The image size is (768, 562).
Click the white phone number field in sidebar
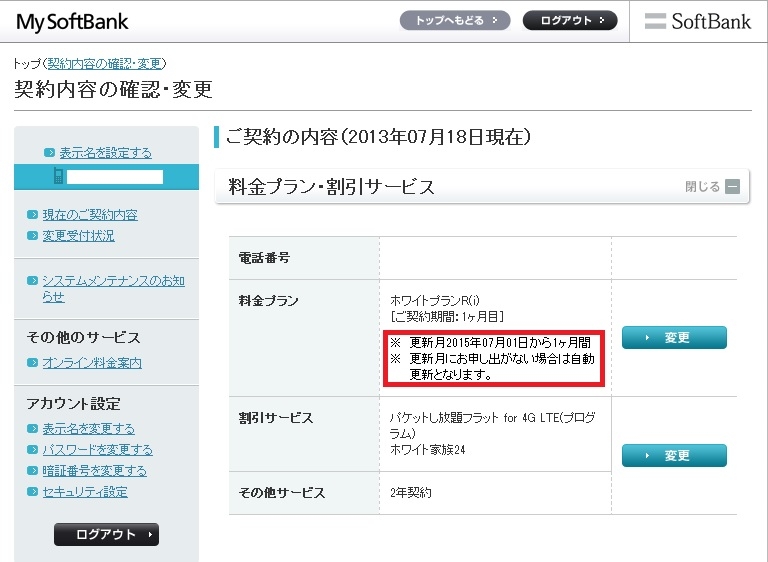click(115, 177)
